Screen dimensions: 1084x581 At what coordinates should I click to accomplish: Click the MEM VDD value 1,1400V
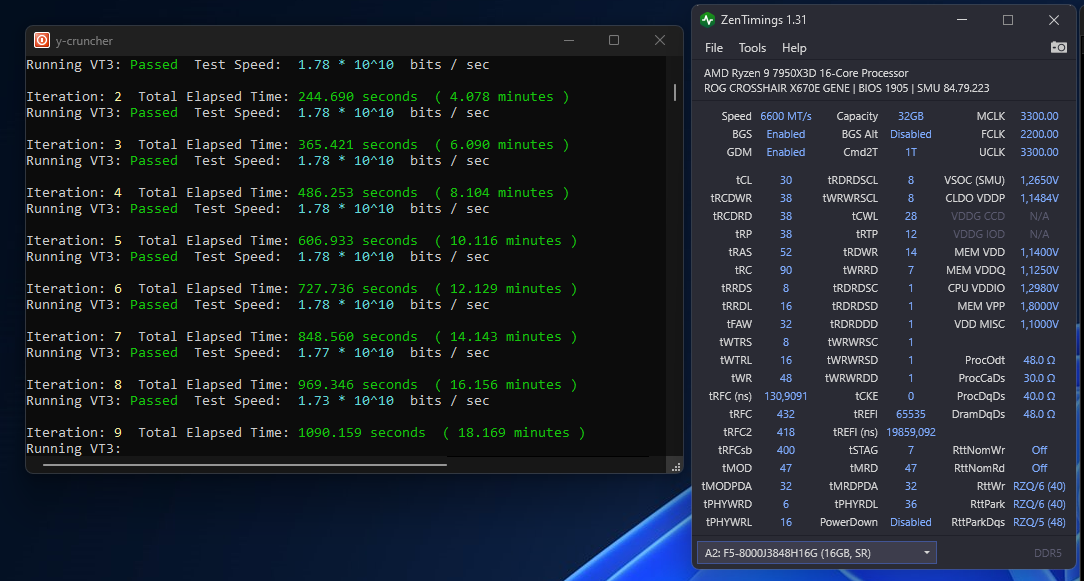1039,252
